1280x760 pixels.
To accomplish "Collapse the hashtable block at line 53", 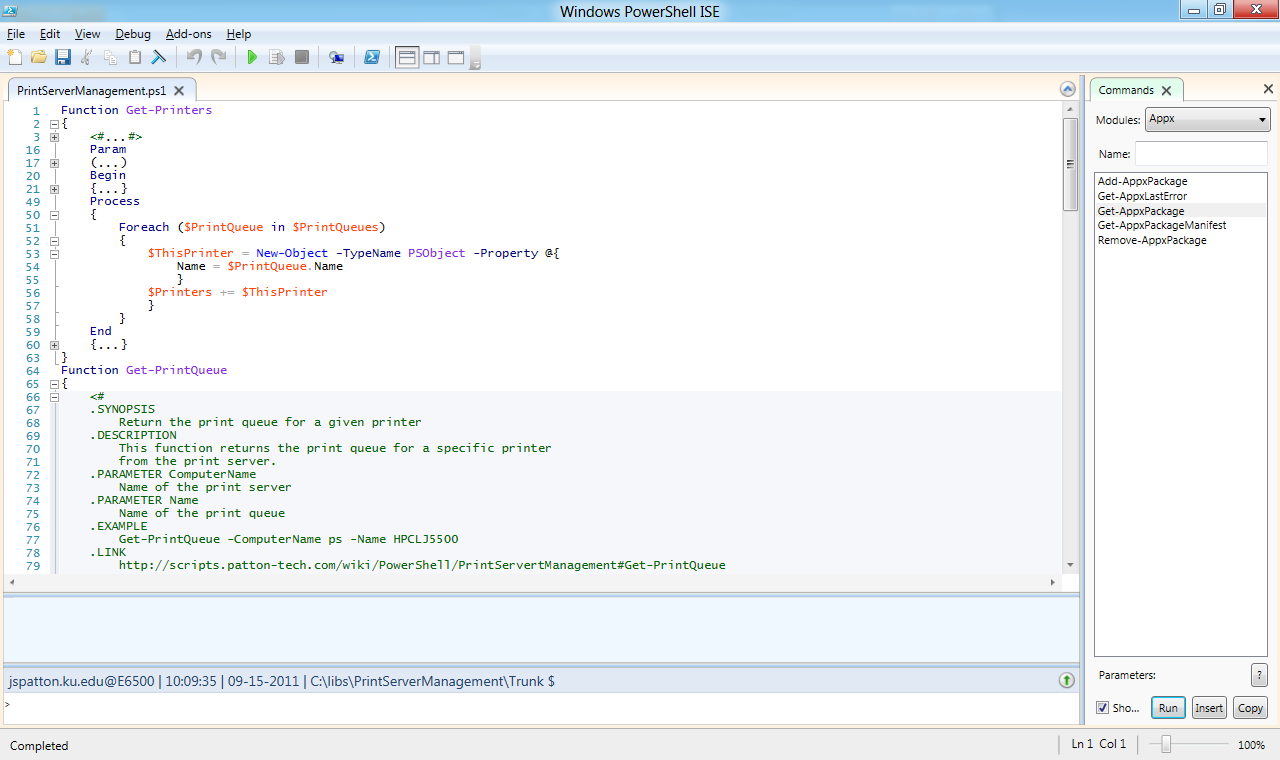I will click(x=54, y=254).
